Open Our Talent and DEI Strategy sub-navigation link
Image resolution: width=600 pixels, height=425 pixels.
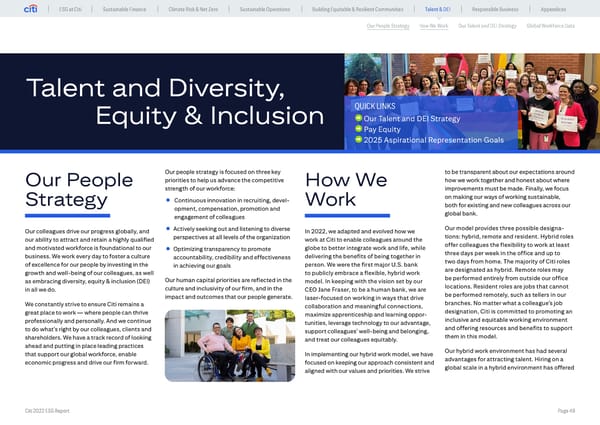coord(487,26)
